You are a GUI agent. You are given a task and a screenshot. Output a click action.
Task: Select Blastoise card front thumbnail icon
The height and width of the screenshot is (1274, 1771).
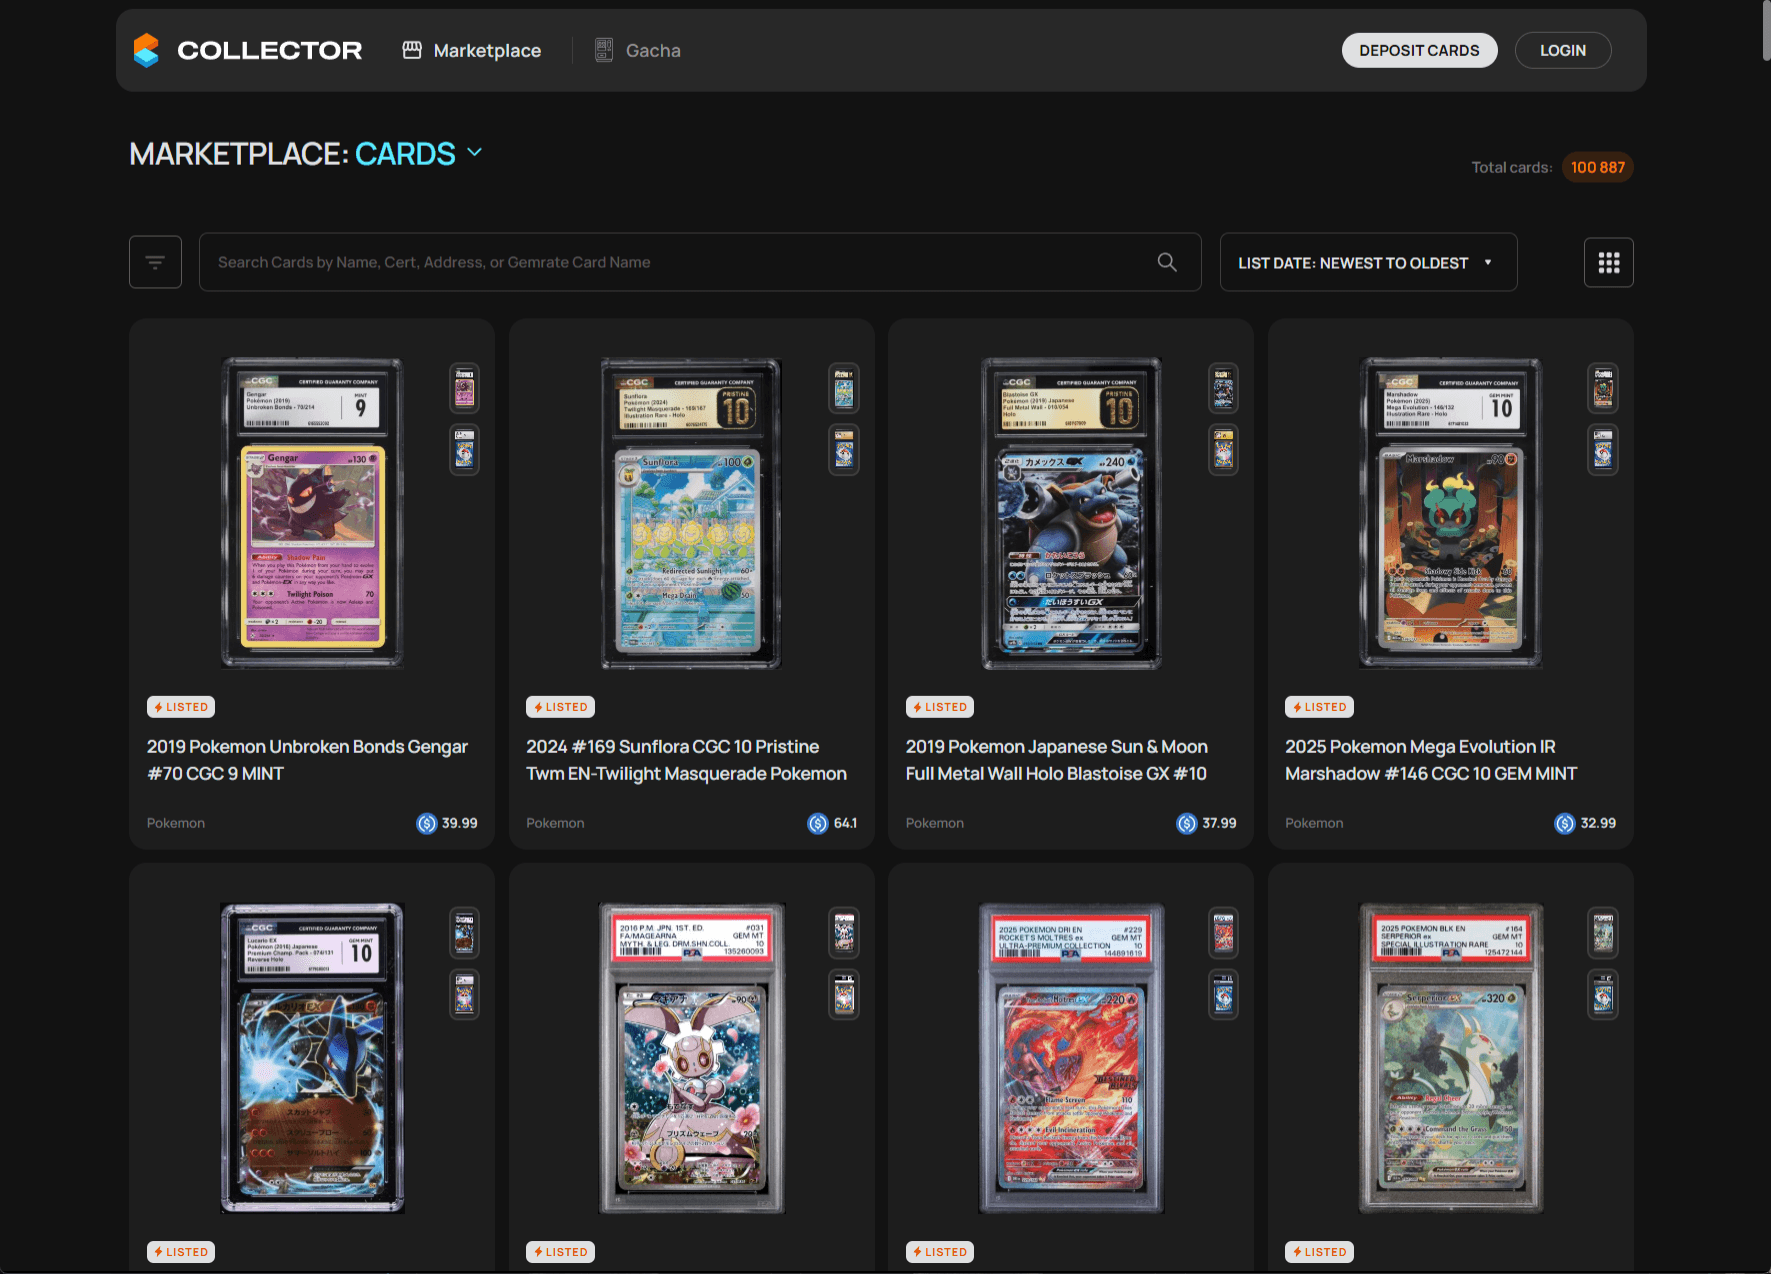[x=1223, y=388]
